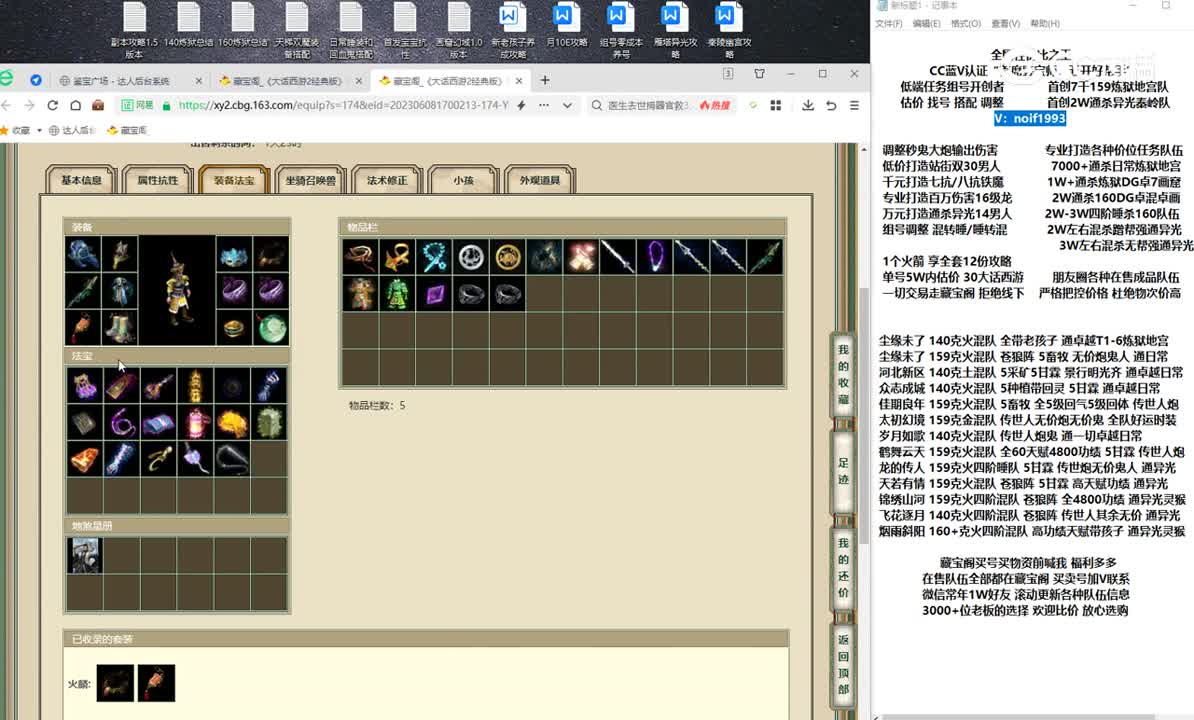Select the 装备法宝 tab

point(235,180)
